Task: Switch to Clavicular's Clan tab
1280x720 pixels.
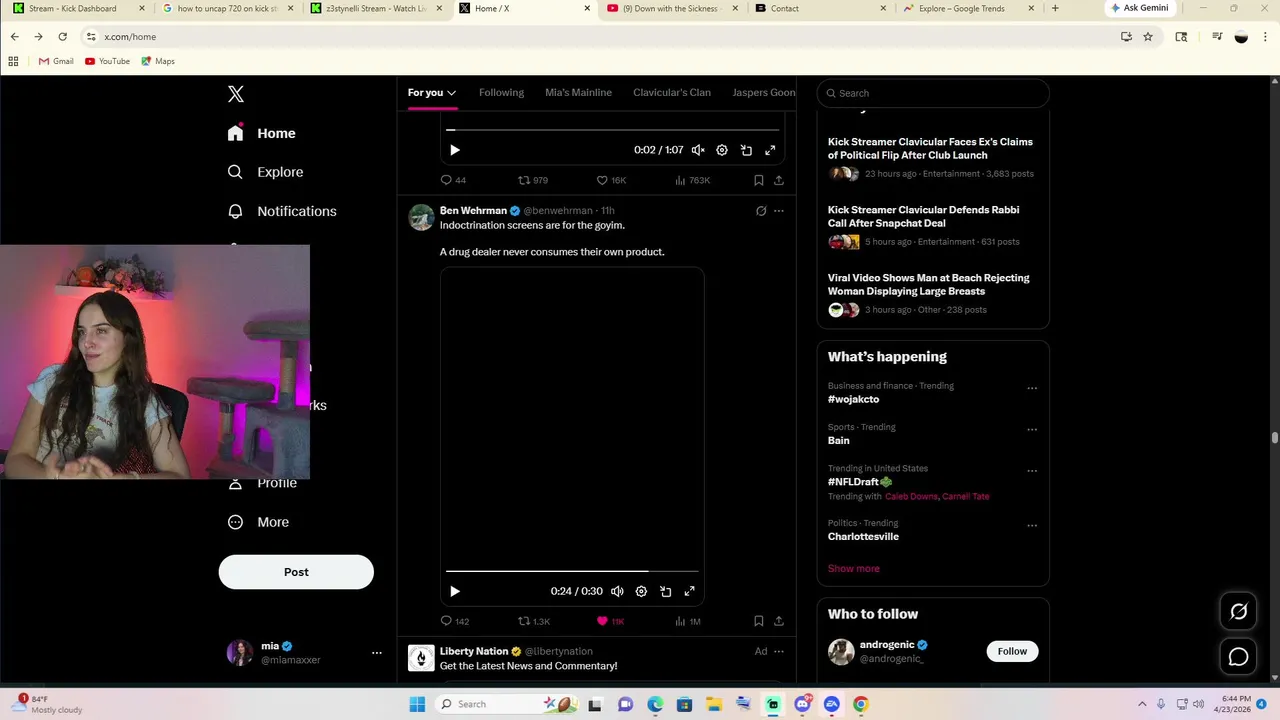Action: [x=672, y=93]
